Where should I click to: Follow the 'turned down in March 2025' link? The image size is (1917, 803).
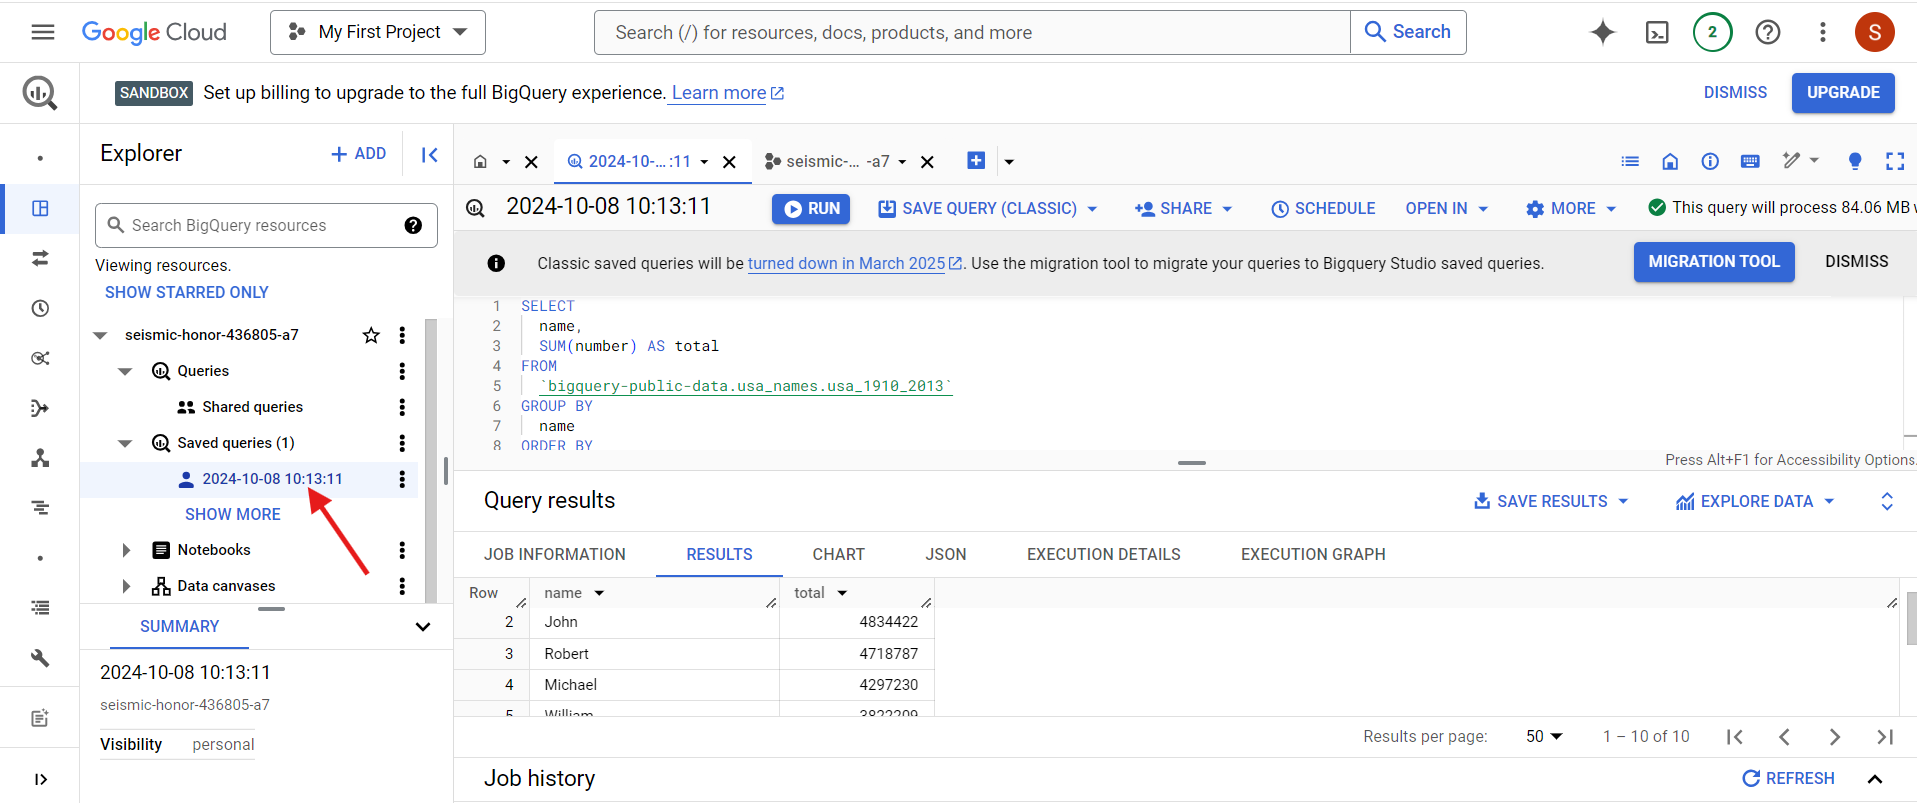(846, 263)
